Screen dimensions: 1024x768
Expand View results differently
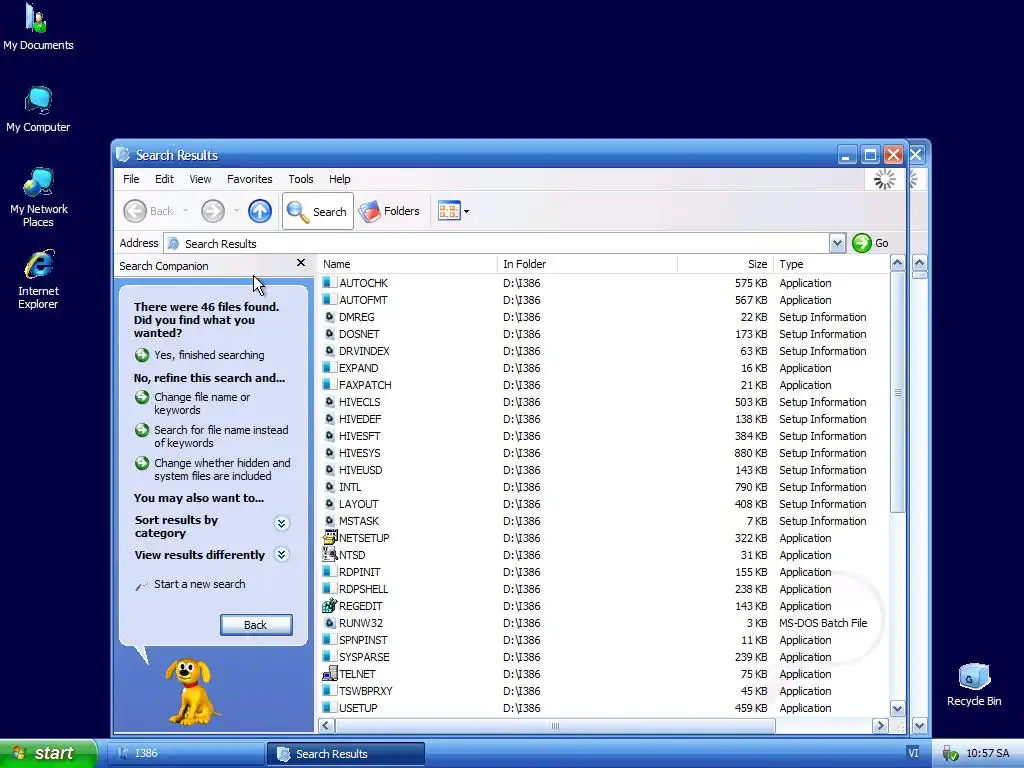[x=281, y=554]
